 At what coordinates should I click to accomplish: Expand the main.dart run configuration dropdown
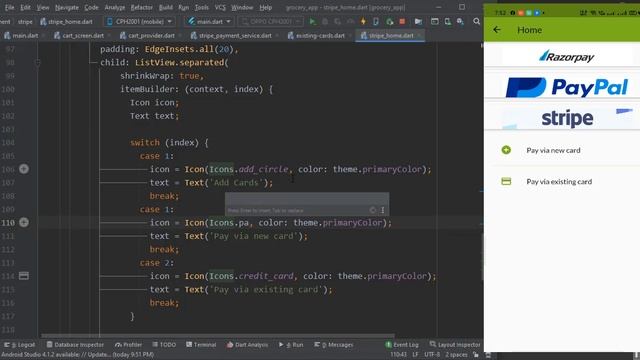pos(210,21)
